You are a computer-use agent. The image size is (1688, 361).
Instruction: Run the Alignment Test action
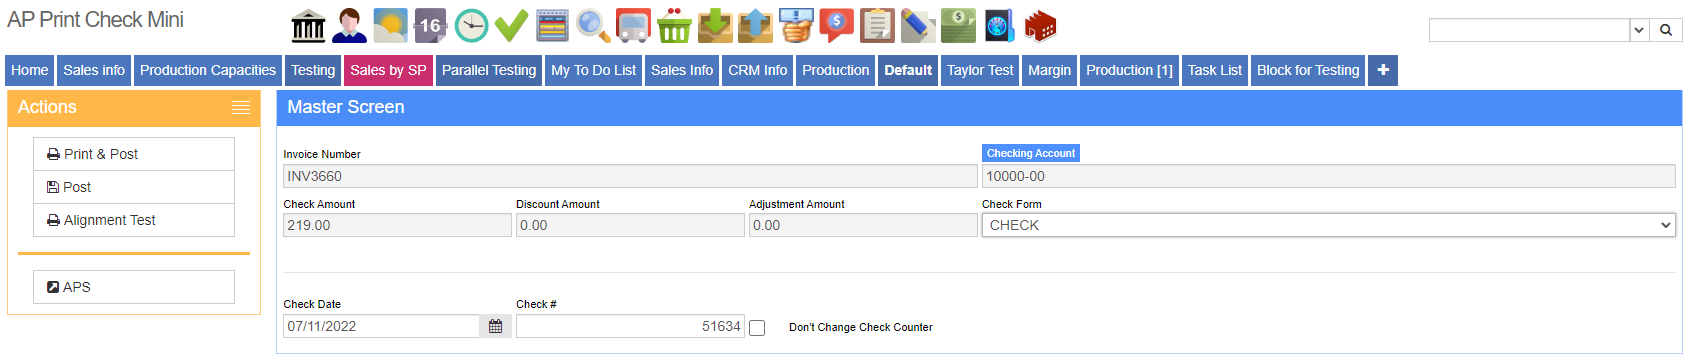(134, 220)
